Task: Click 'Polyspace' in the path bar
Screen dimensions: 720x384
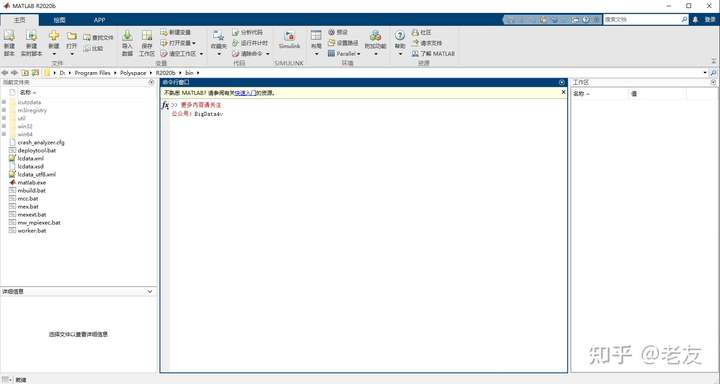Action: (133, 73)
